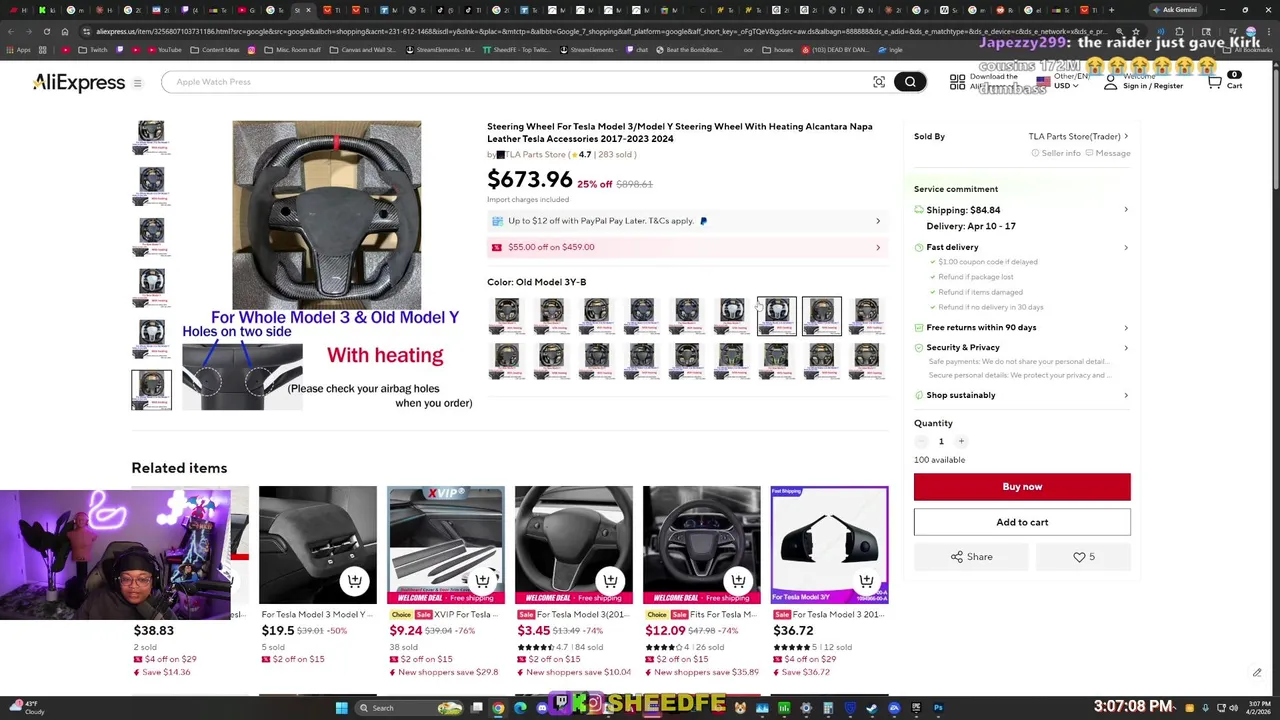Select the last color variant in the top row
Screen dimensions: 1280x720
point(867,315)
